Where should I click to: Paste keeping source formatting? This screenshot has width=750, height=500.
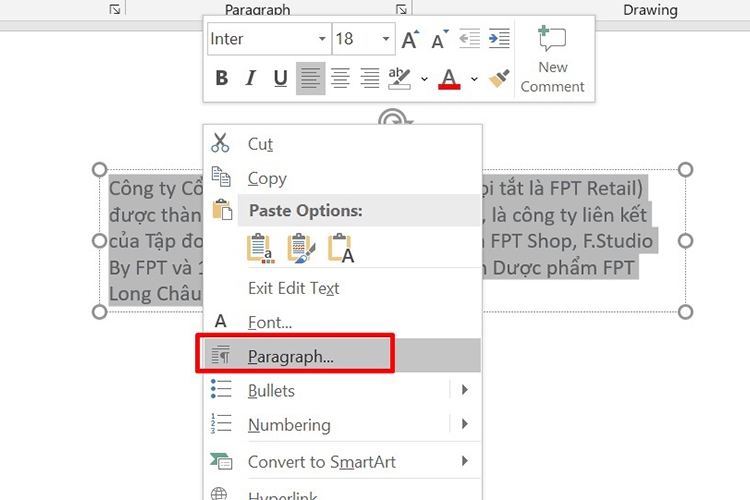300,248
